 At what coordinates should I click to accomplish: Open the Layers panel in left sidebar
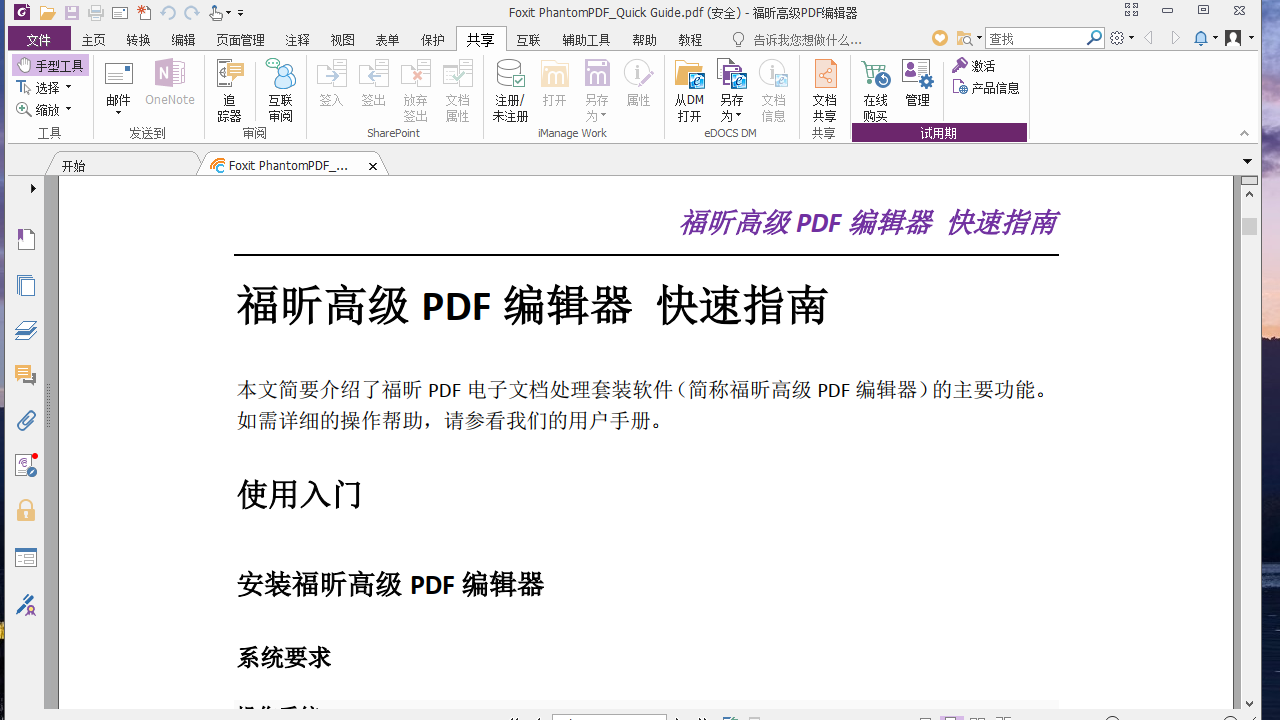[26, 331]
